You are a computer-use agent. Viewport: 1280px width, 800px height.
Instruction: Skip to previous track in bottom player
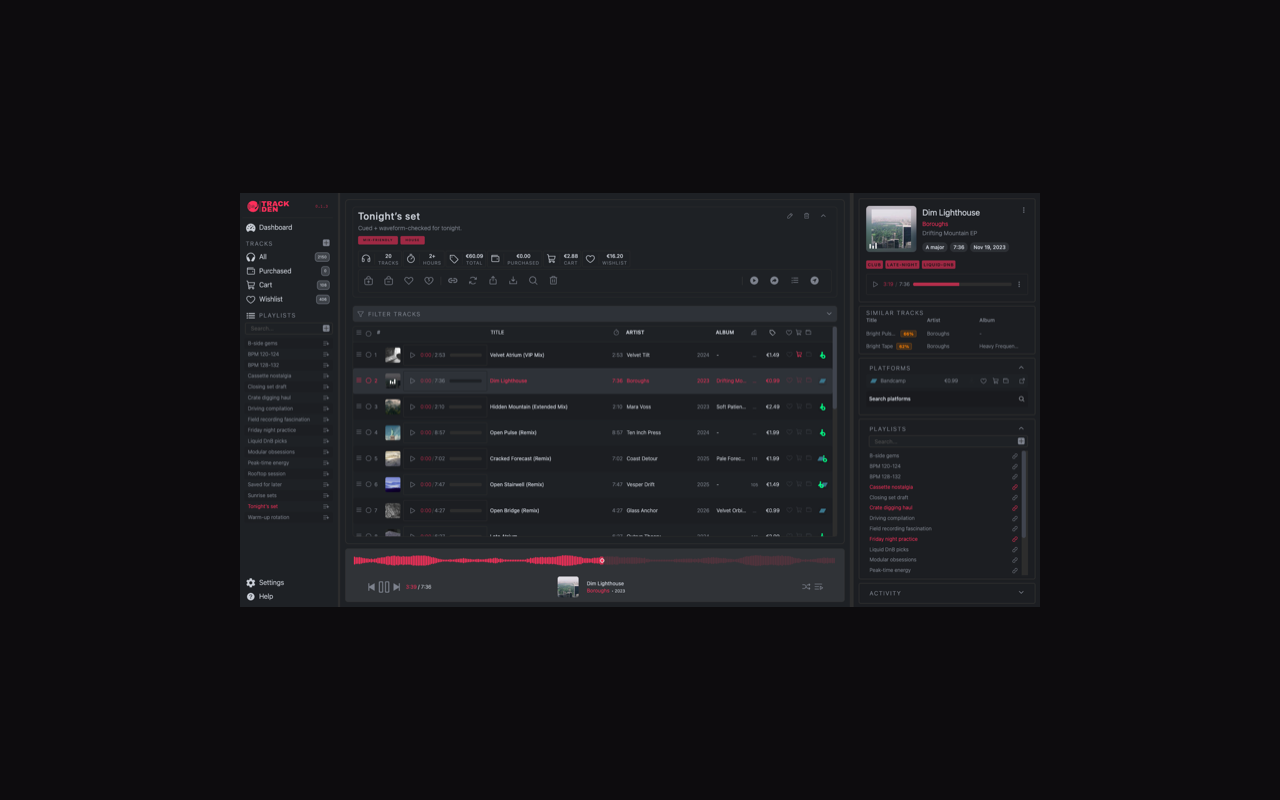click(371, 587)
